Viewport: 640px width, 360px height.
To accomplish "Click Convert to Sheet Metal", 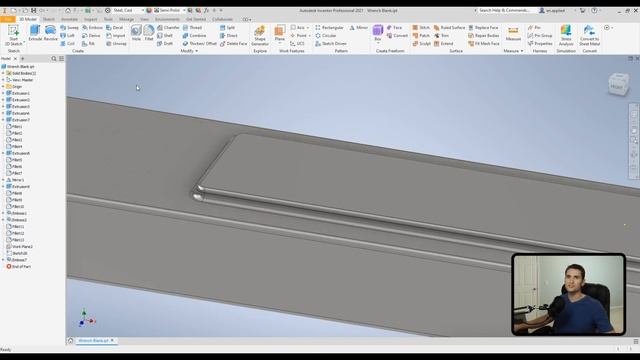I will 589,35.
